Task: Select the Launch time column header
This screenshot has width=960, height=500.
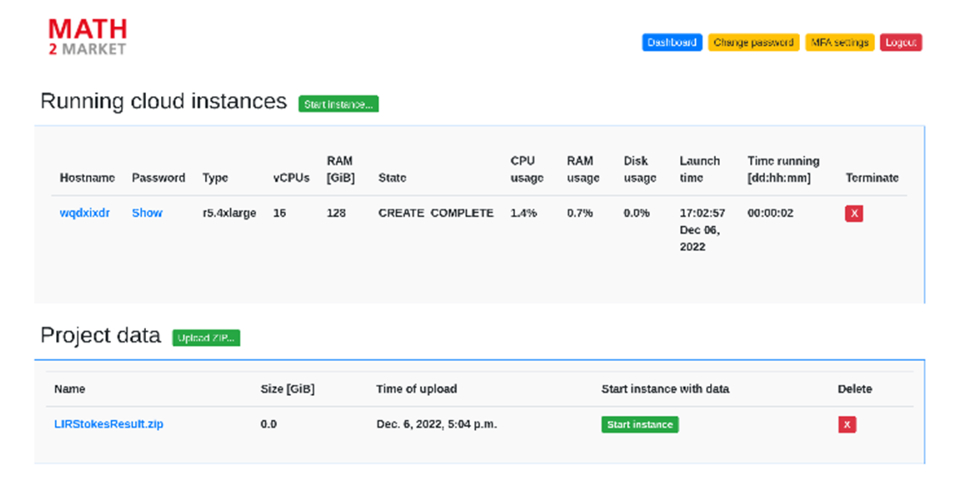Action: coord(699,169)
